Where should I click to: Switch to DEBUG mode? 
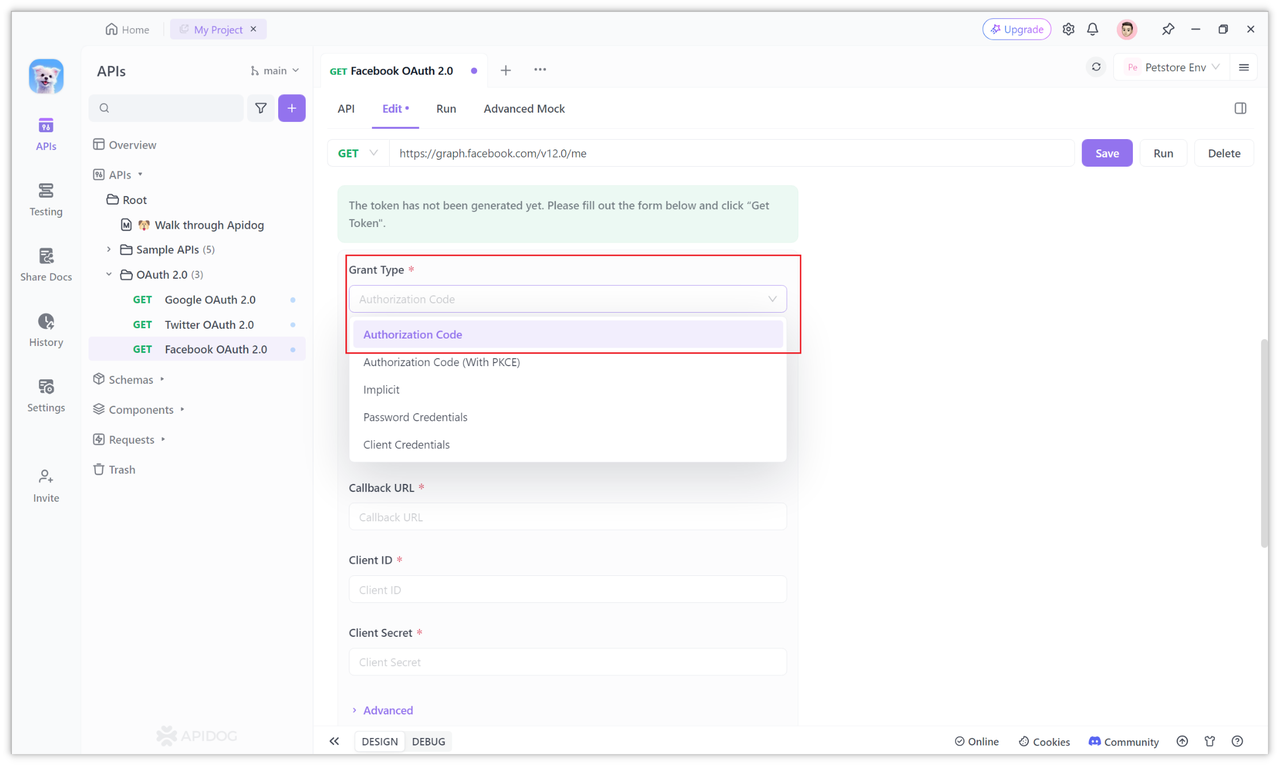pyautogui.click(x=429, y=741)
